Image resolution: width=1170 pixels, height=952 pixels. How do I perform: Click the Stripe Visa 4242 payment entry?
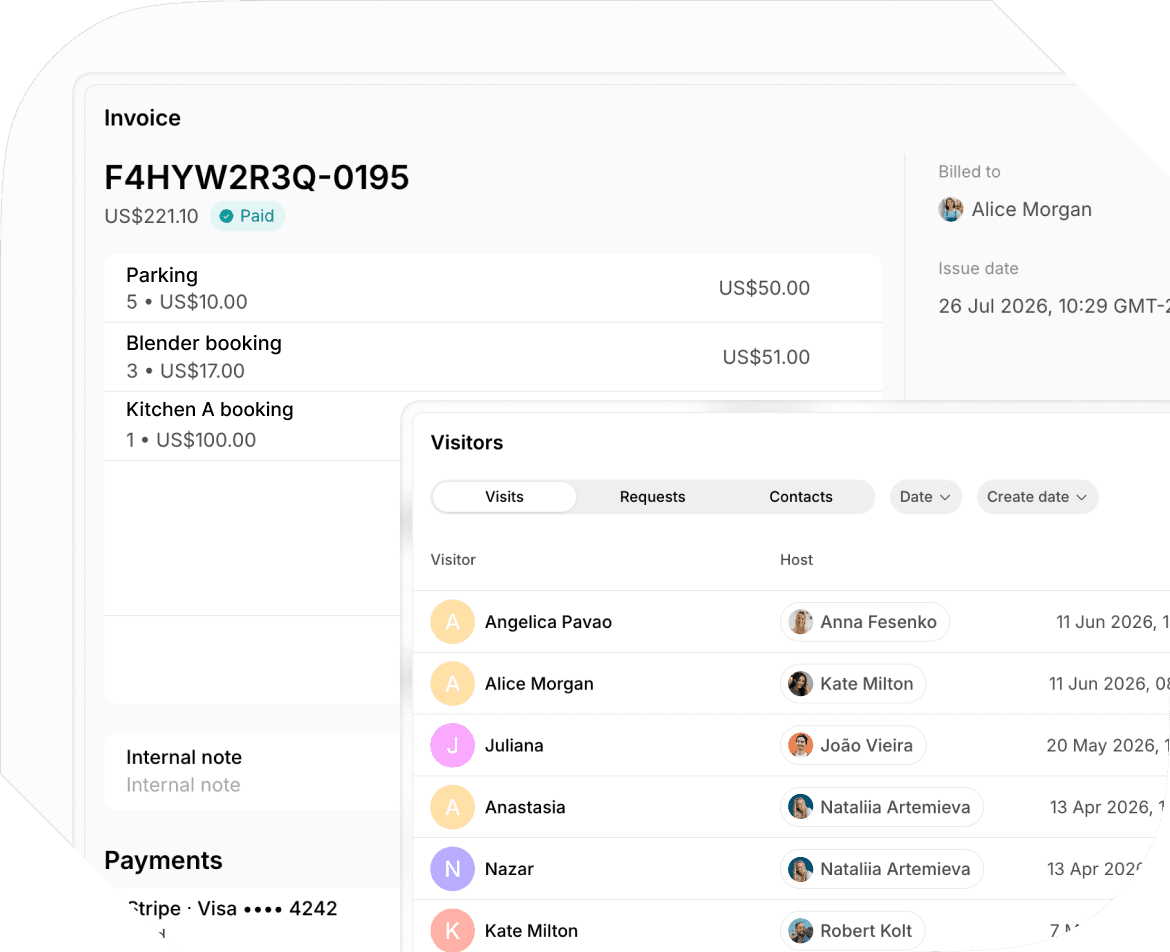232,909
